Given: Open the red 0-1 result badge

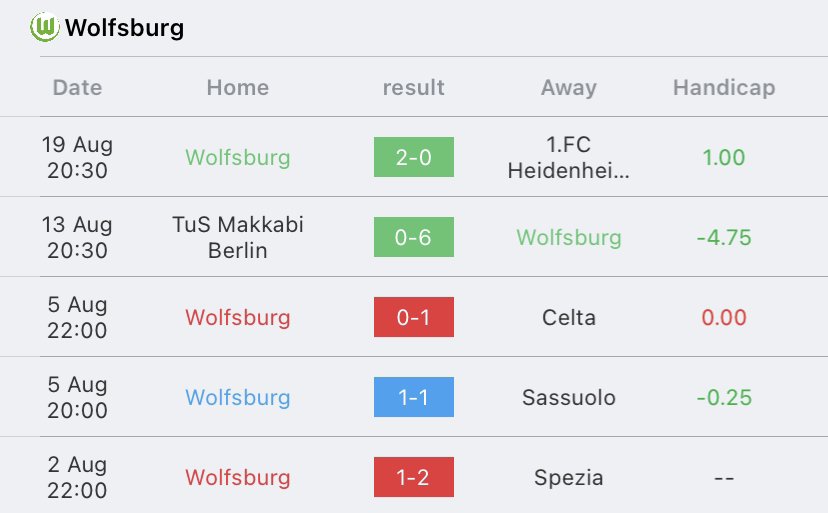Looking at the screenshot, I should [x=414, y=317].
